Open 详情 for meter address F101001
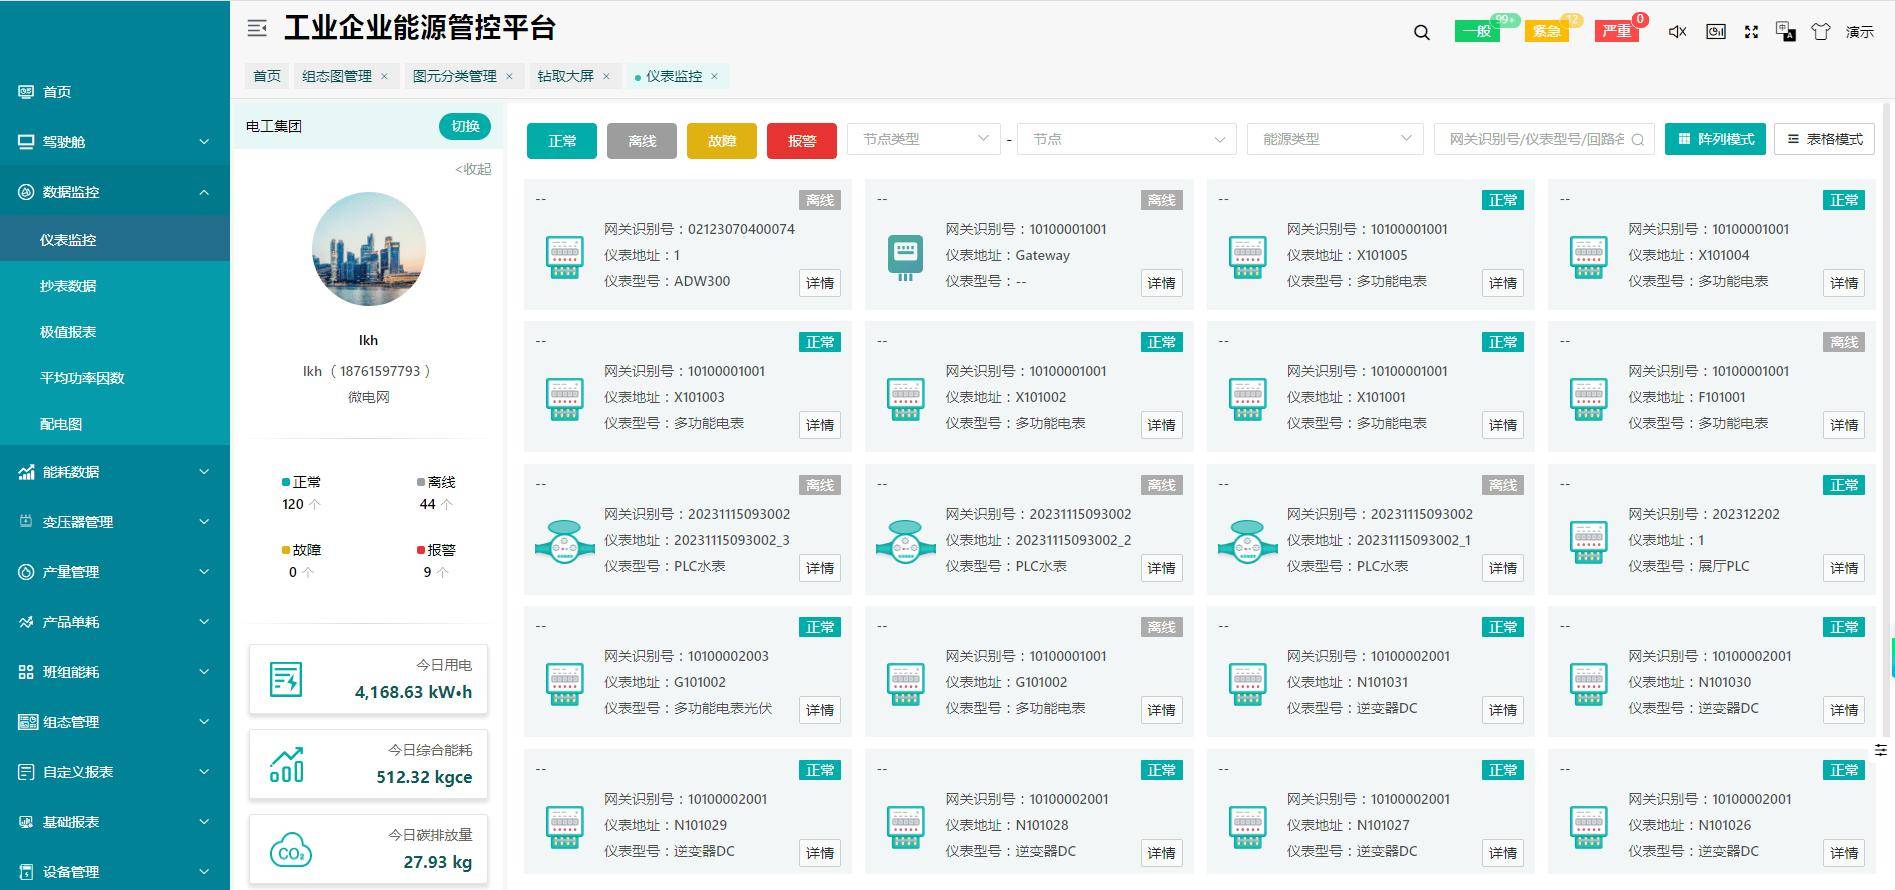 pyautogui.click(x=1844, y=425)
